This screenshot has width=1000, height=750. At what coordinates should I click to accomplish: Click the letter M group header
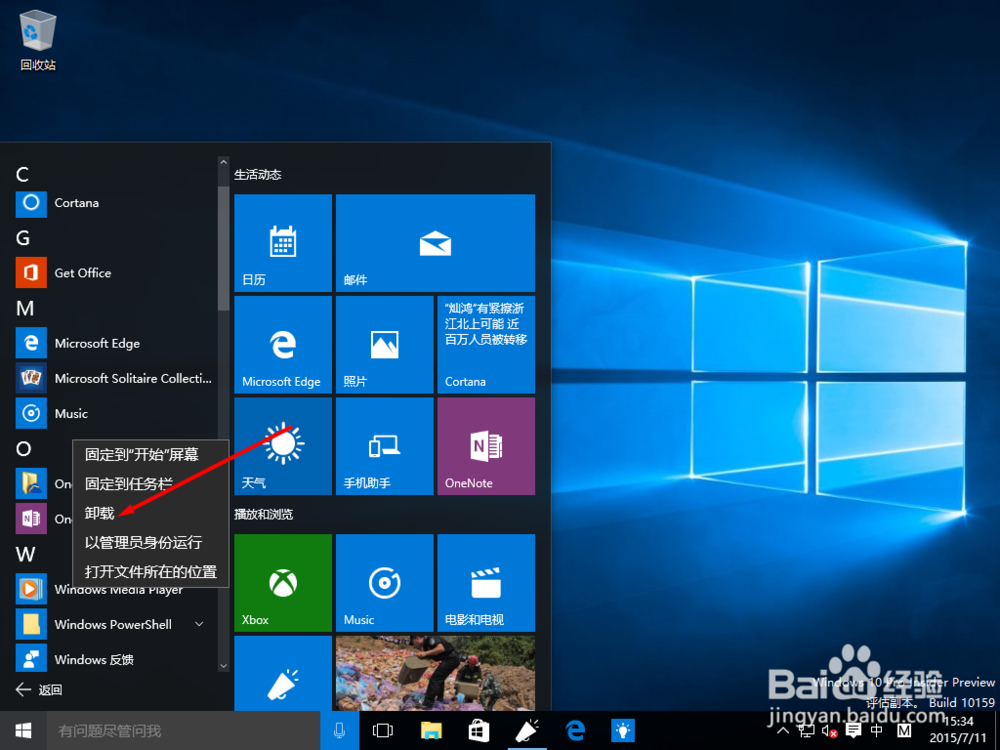tap(24, 308)
